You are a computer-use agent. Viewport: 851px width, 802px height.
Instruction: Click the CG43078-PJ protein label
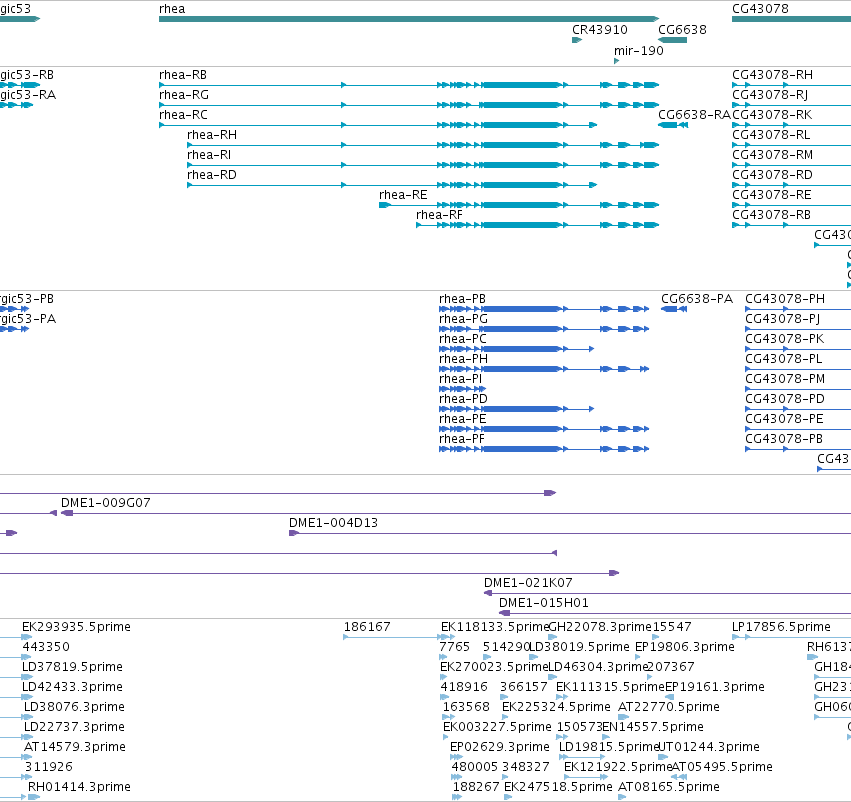coord(783,319)
